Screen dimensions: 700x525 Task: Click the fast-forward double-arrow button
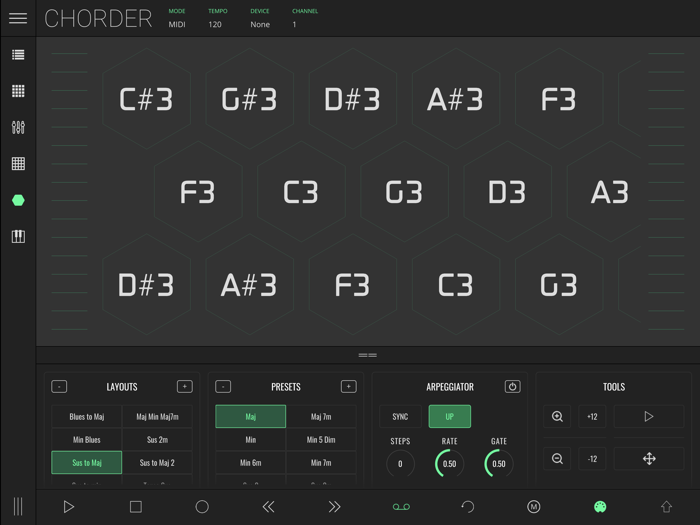(334, 507)
